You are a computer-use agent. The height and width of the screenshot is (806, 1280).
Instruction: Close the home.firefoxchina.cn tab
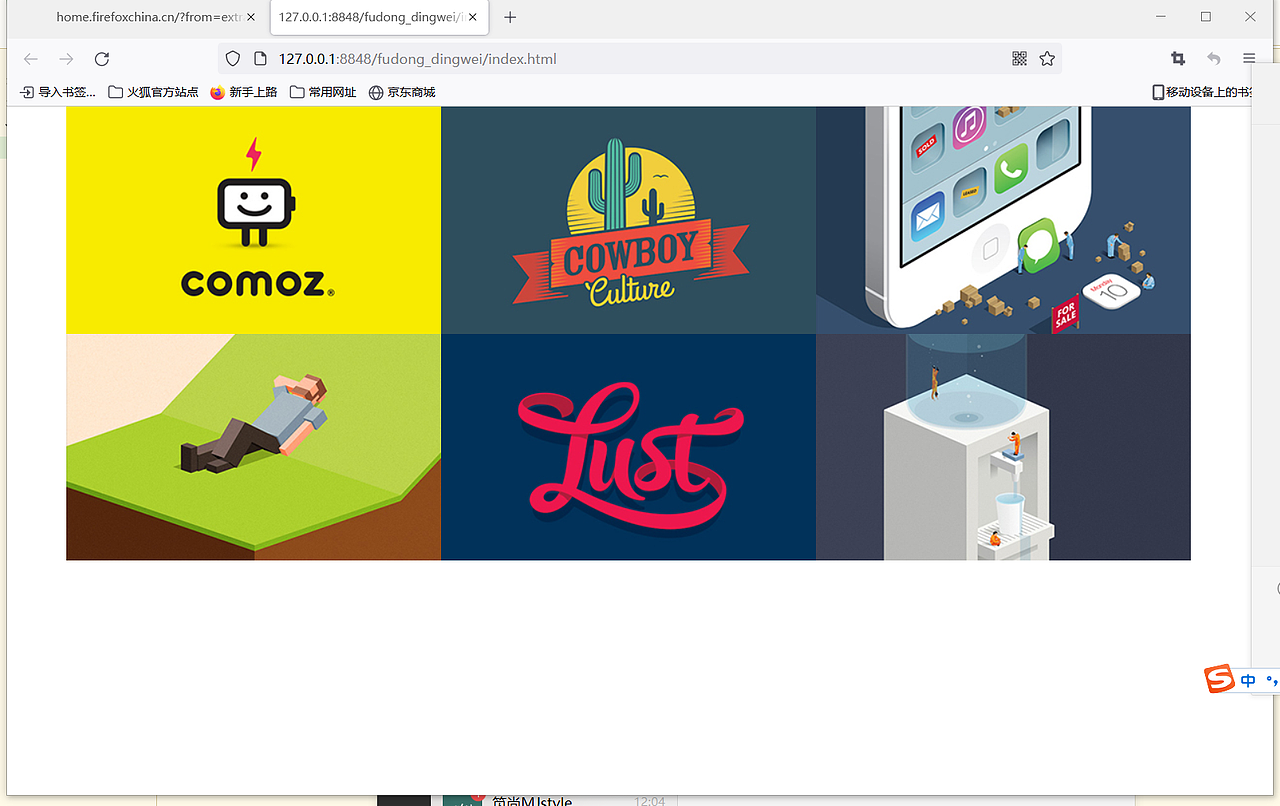coord(250,17)
